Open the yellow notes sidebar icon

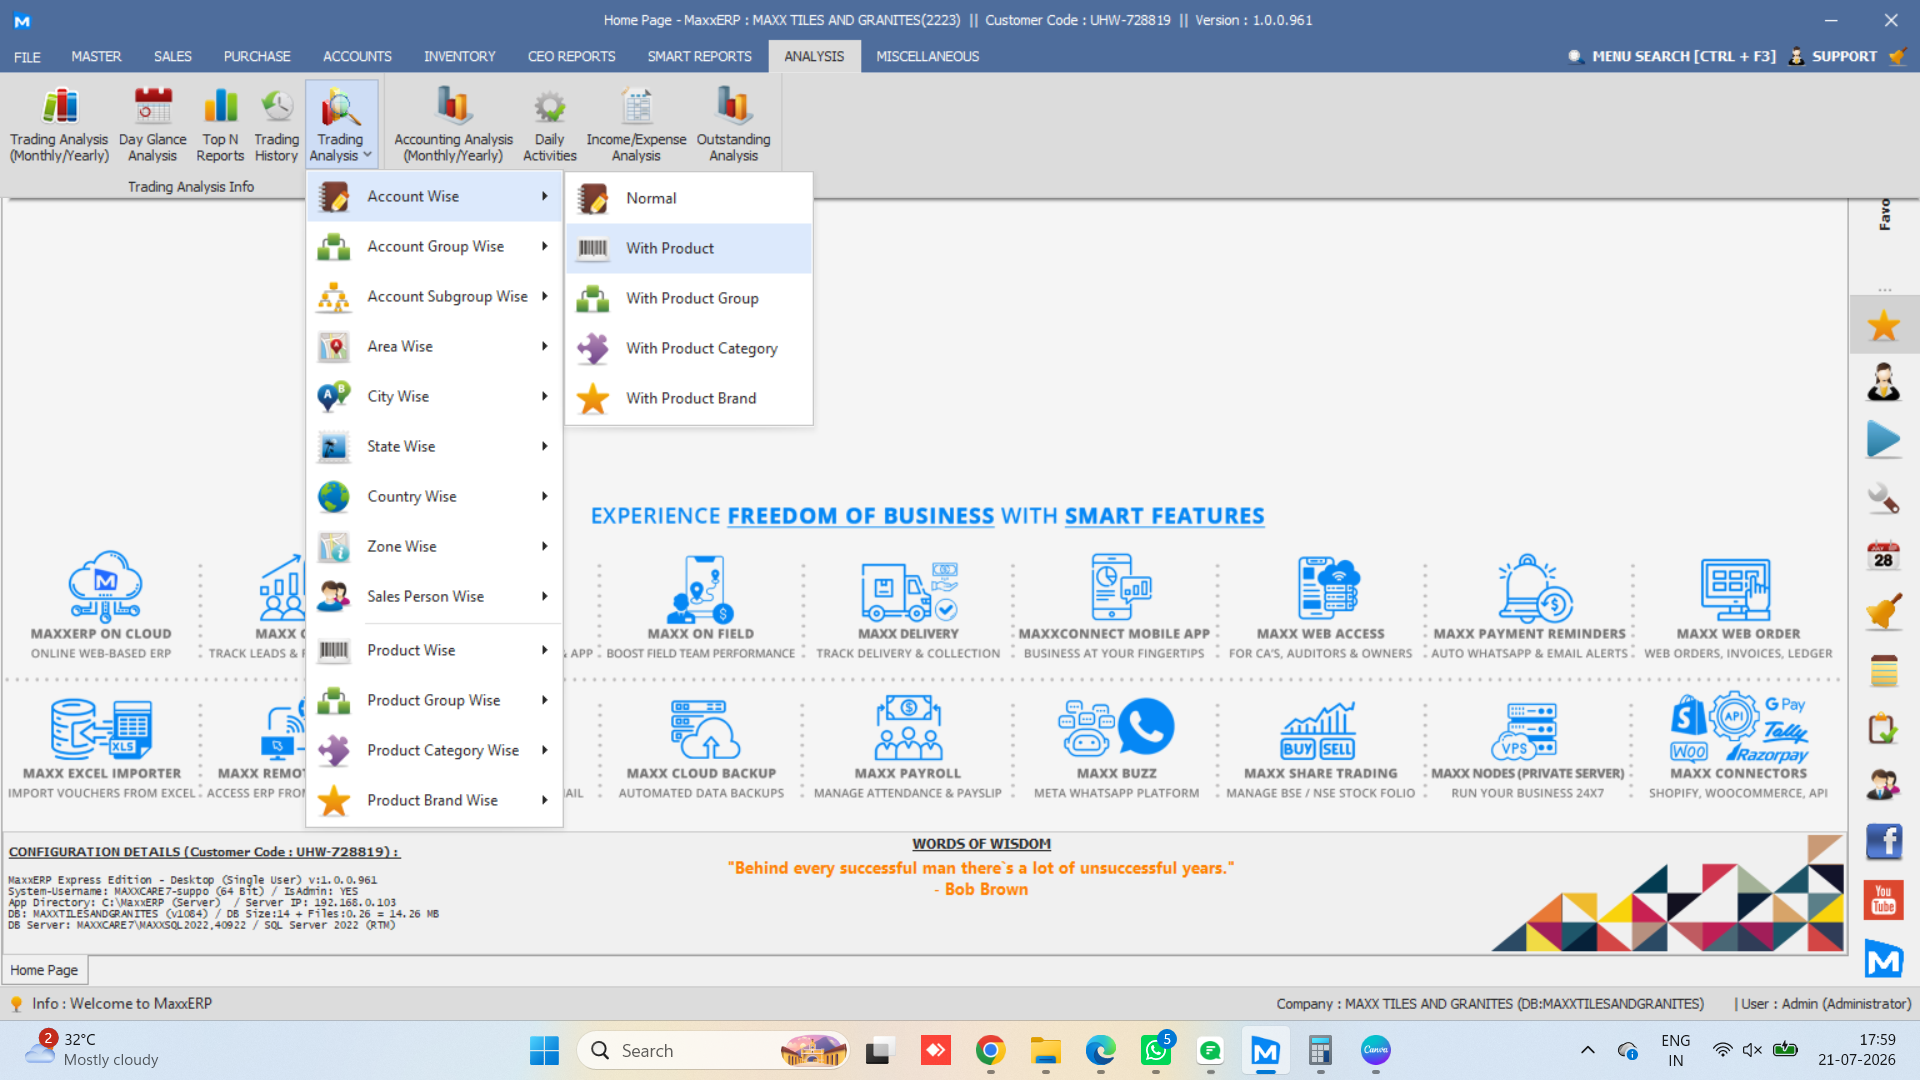[1883, 670]
